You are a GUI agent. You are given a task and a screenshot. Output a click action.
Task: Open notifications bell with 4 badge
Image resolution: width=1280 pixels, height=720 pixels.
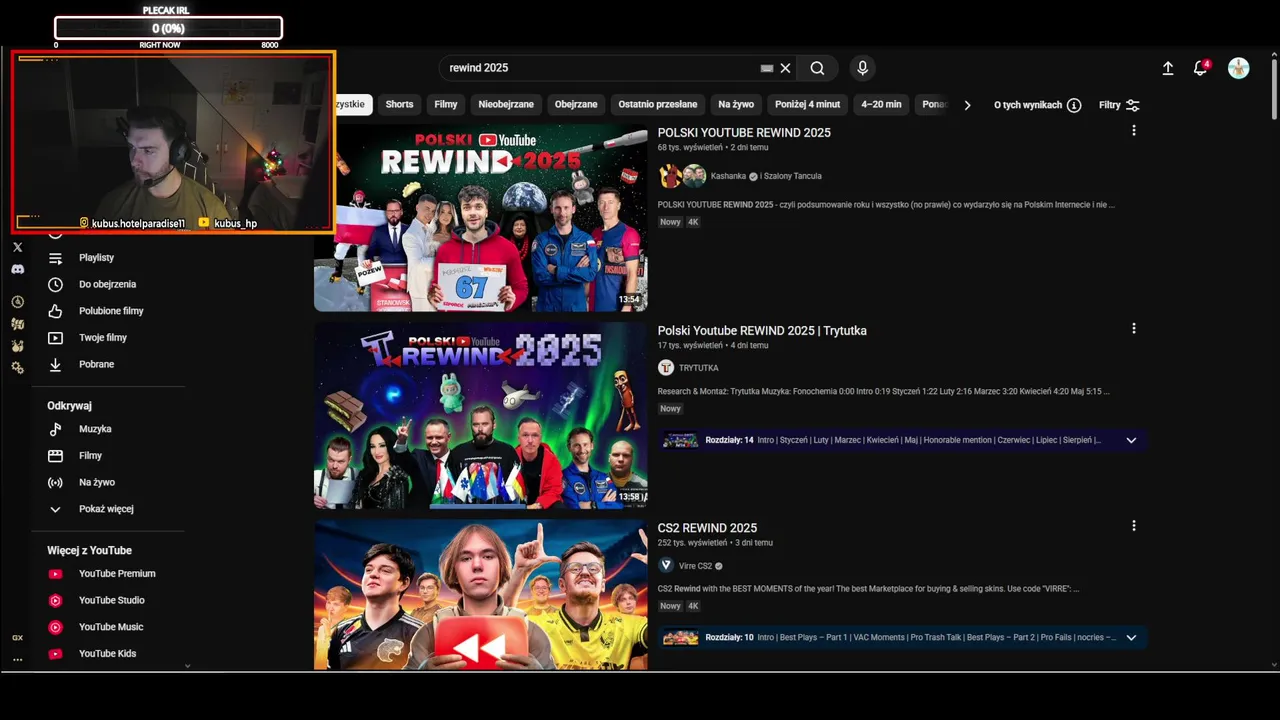tap(1201, 68)
